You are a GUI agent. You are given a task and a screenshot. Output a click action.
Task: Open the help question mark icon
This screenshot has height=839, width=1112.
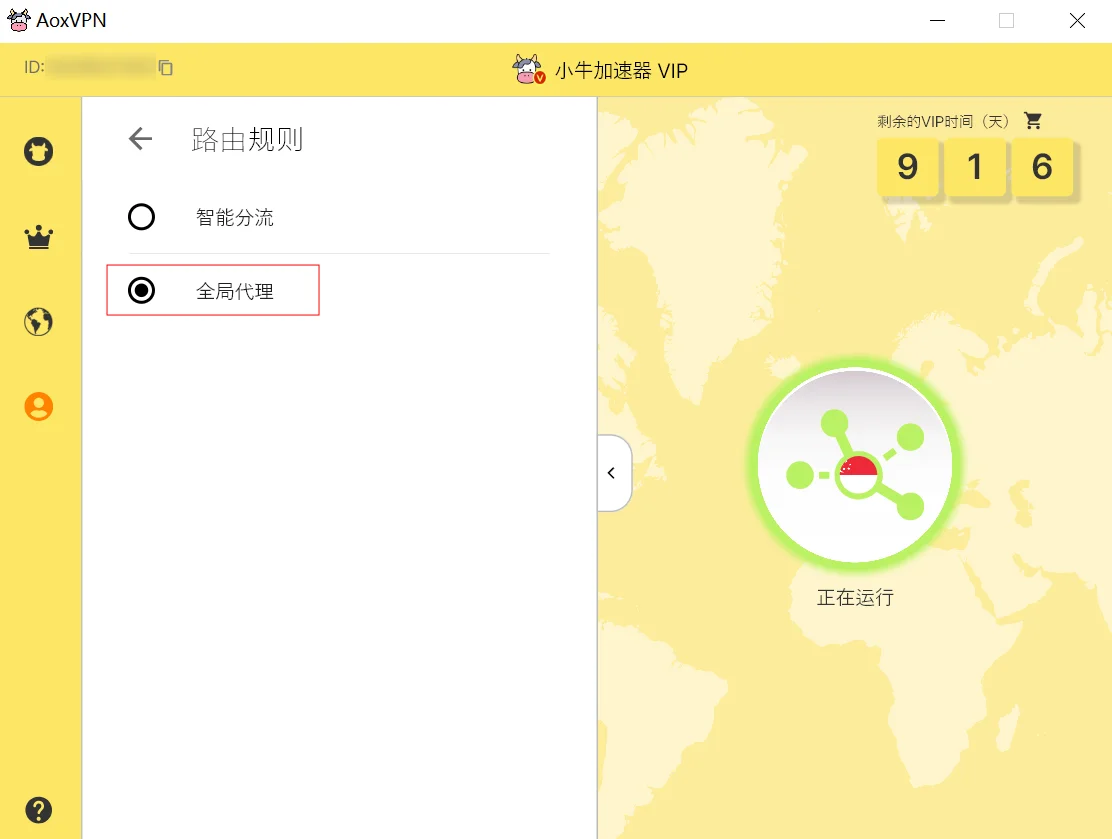click(x=39, y=809)
